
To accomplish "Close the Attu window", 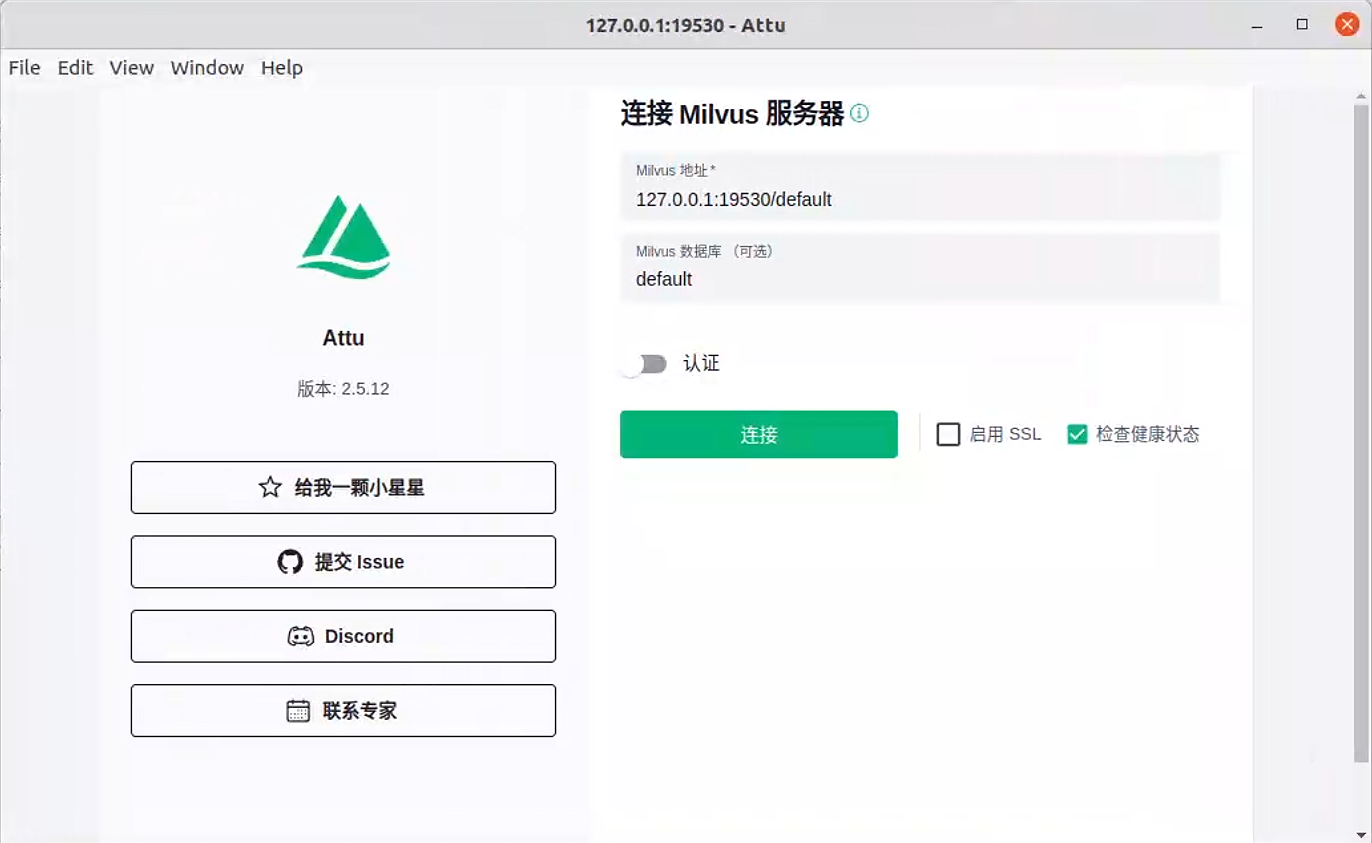I will tap(1347, 25).
